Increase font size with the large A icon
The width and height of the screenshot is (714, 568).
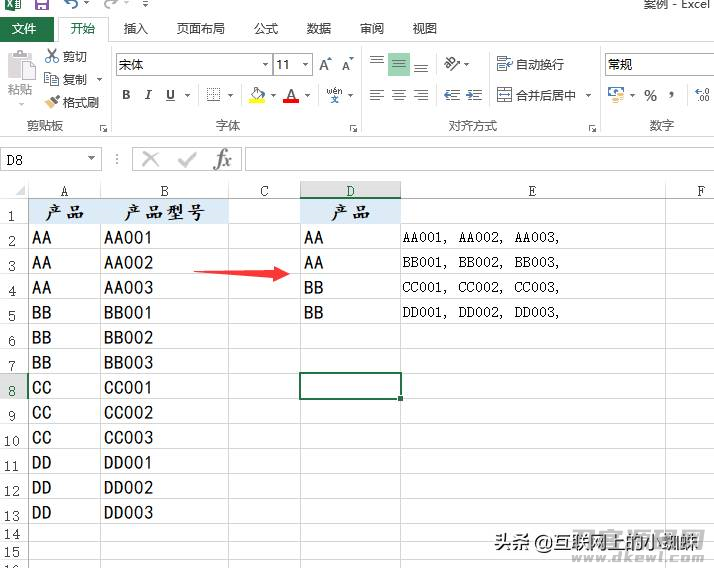[325, 65]
